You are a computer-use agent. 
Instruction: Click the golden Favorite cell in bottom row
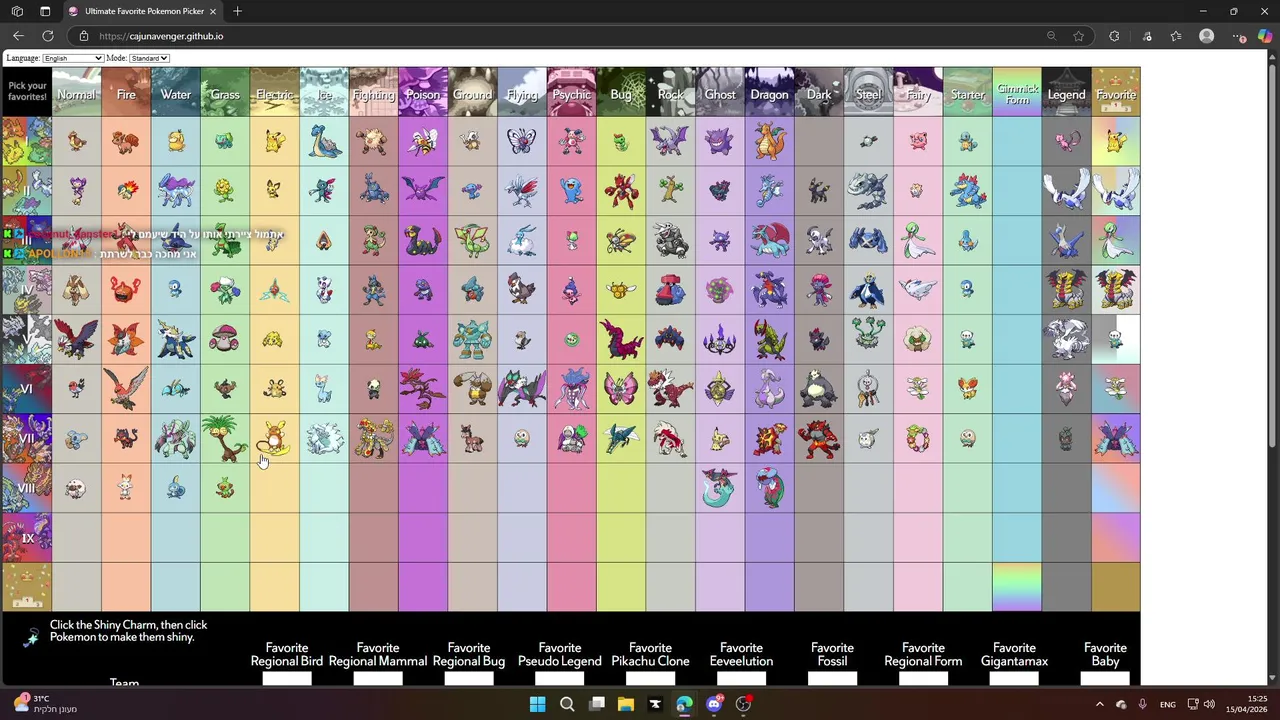click(1116, 587)
